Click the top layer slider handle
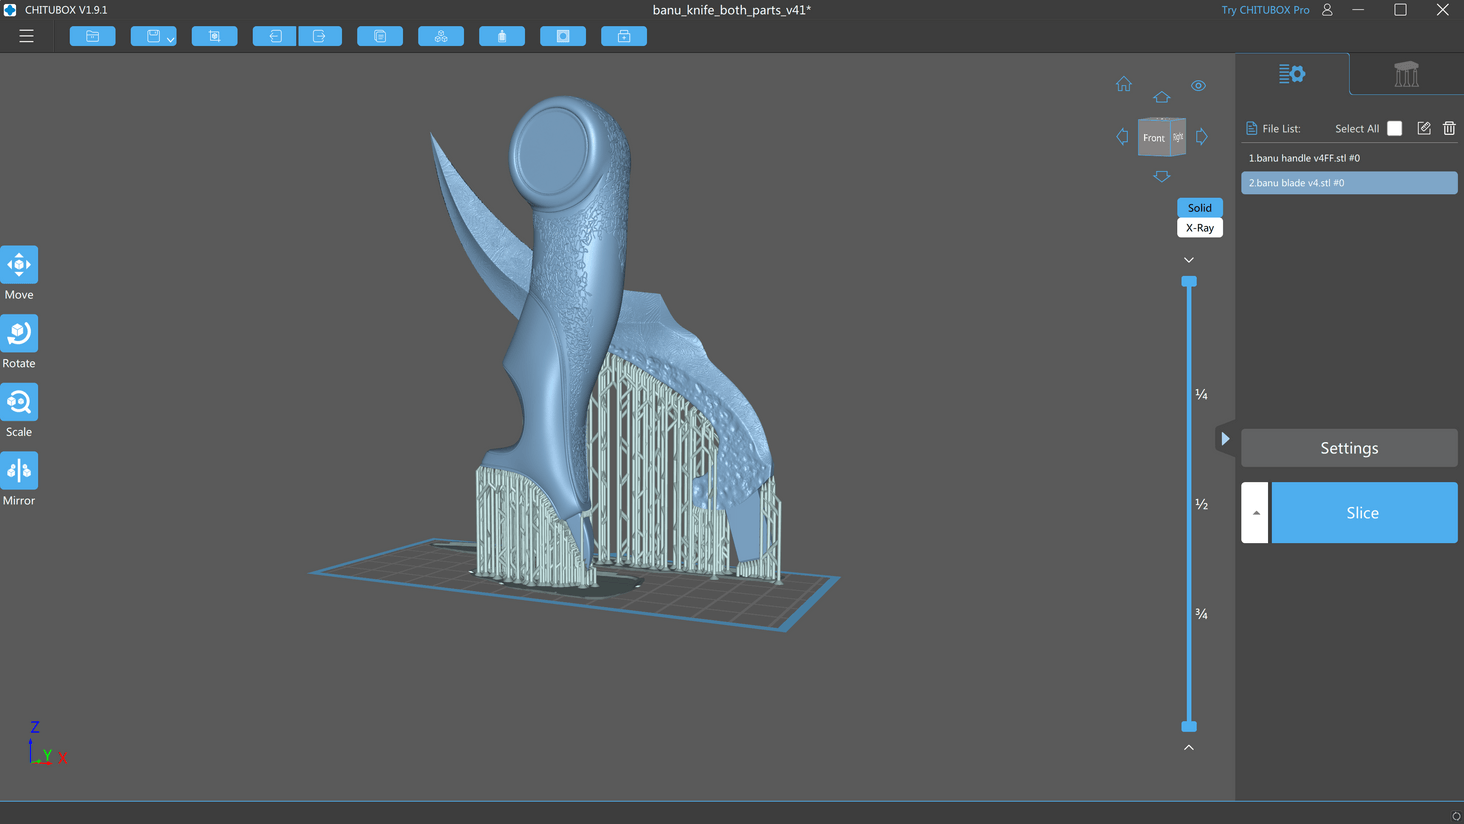 click(1189, 282)
